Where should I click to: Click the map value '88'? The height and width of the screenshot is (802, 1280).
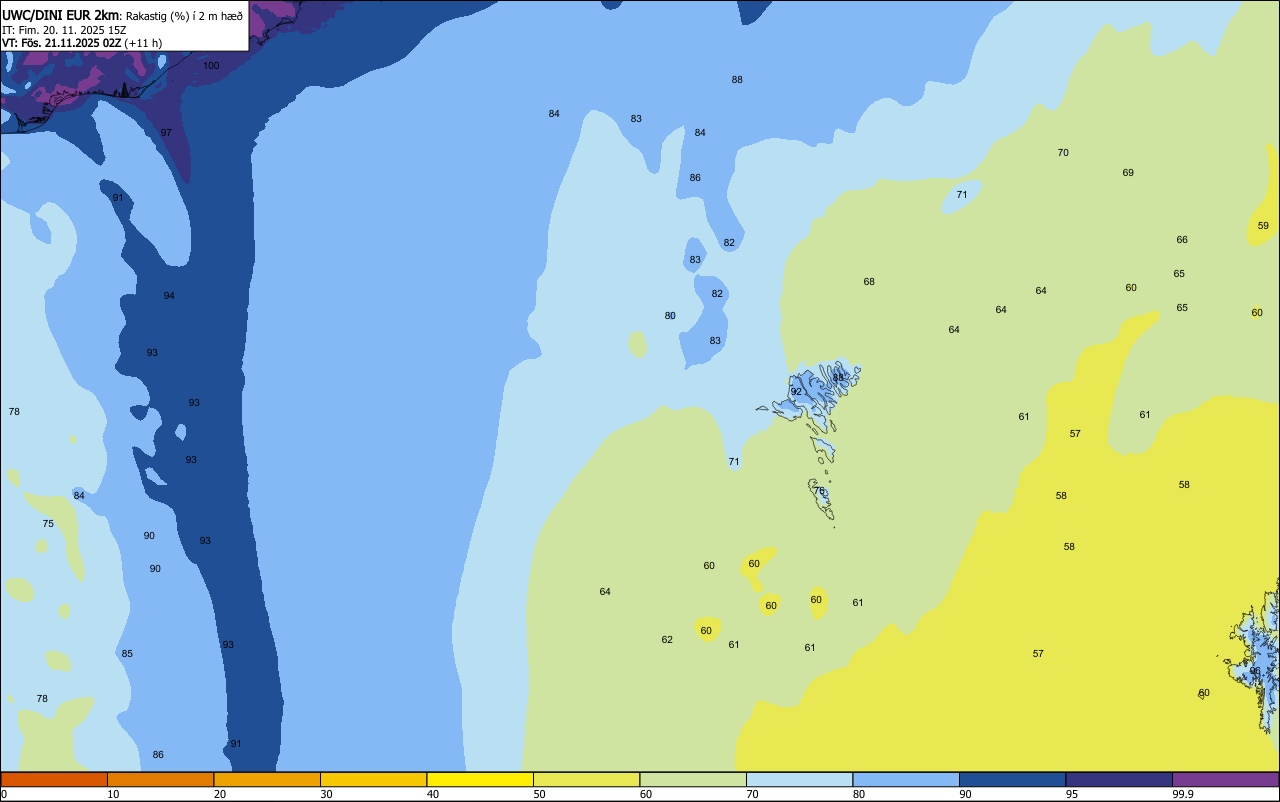(737, 80)
